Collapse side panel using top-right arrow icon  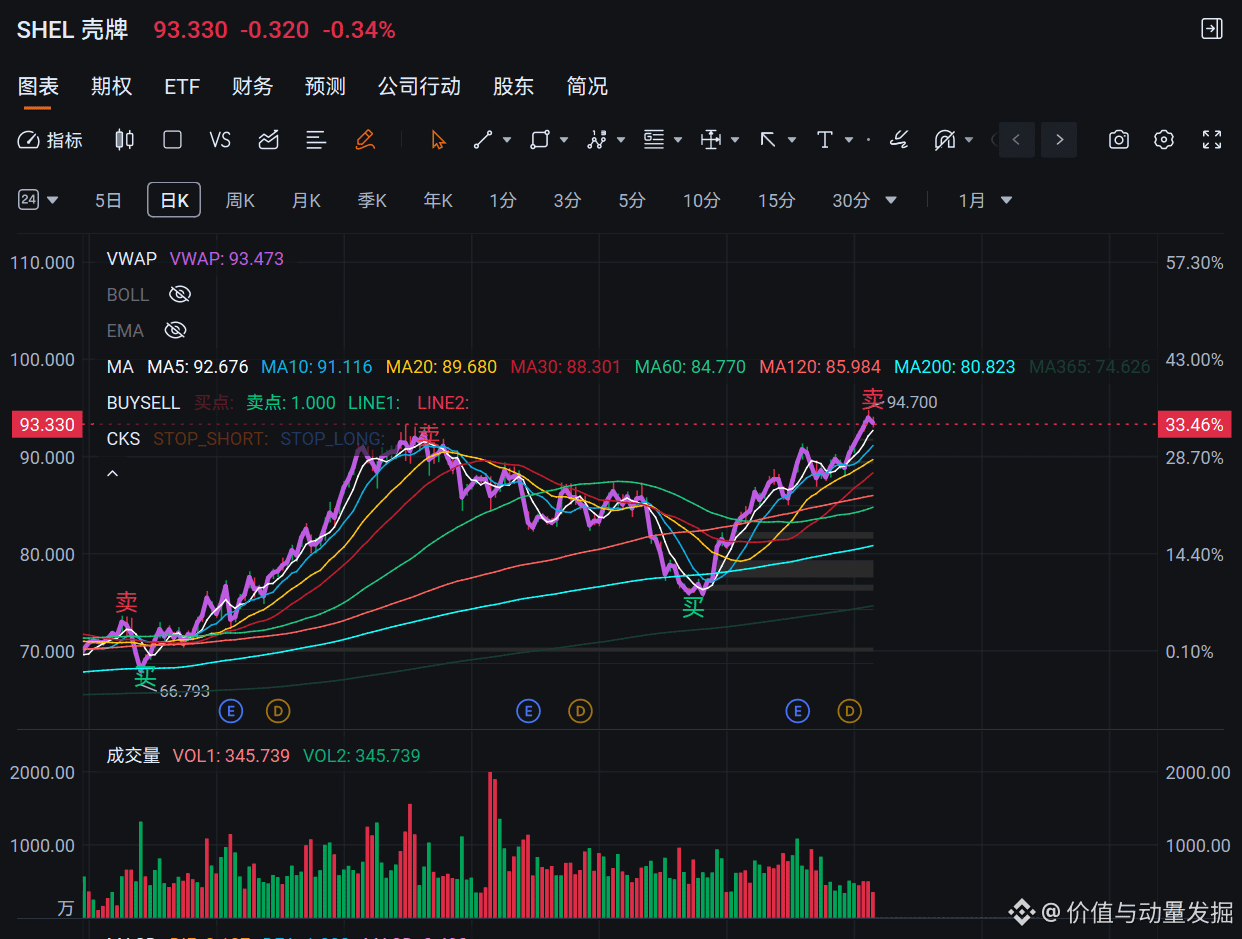1211,29
